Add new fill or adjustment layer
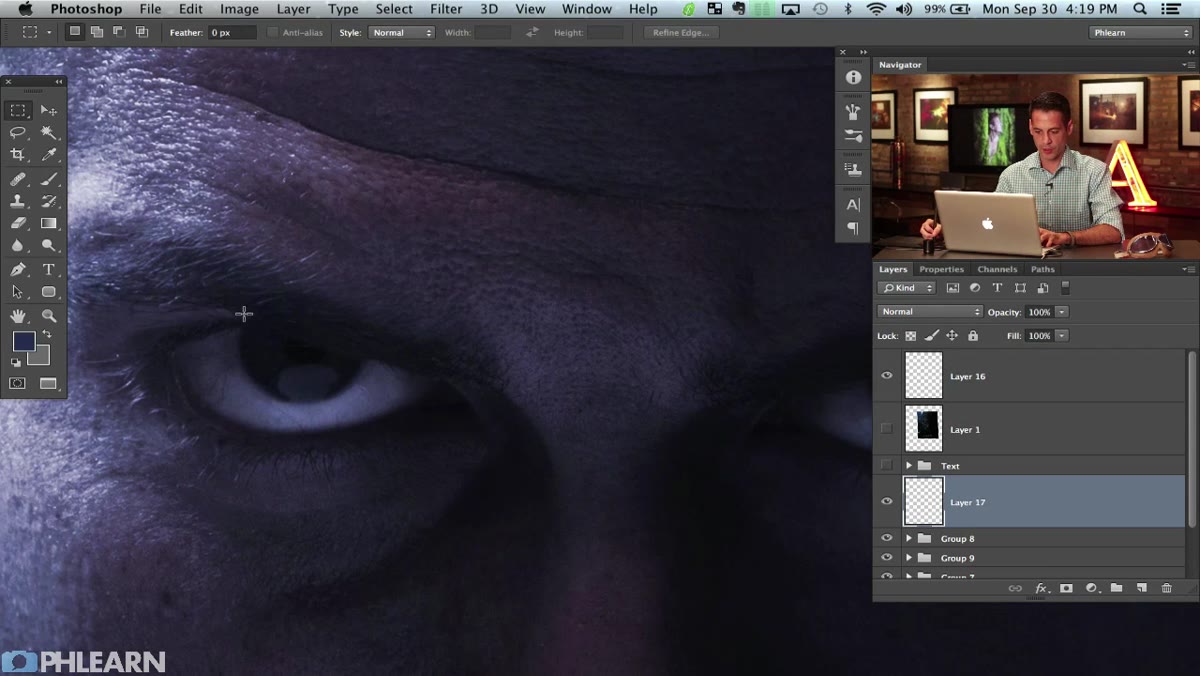This screenshot has width=1200, height=676. (1091, 588)
